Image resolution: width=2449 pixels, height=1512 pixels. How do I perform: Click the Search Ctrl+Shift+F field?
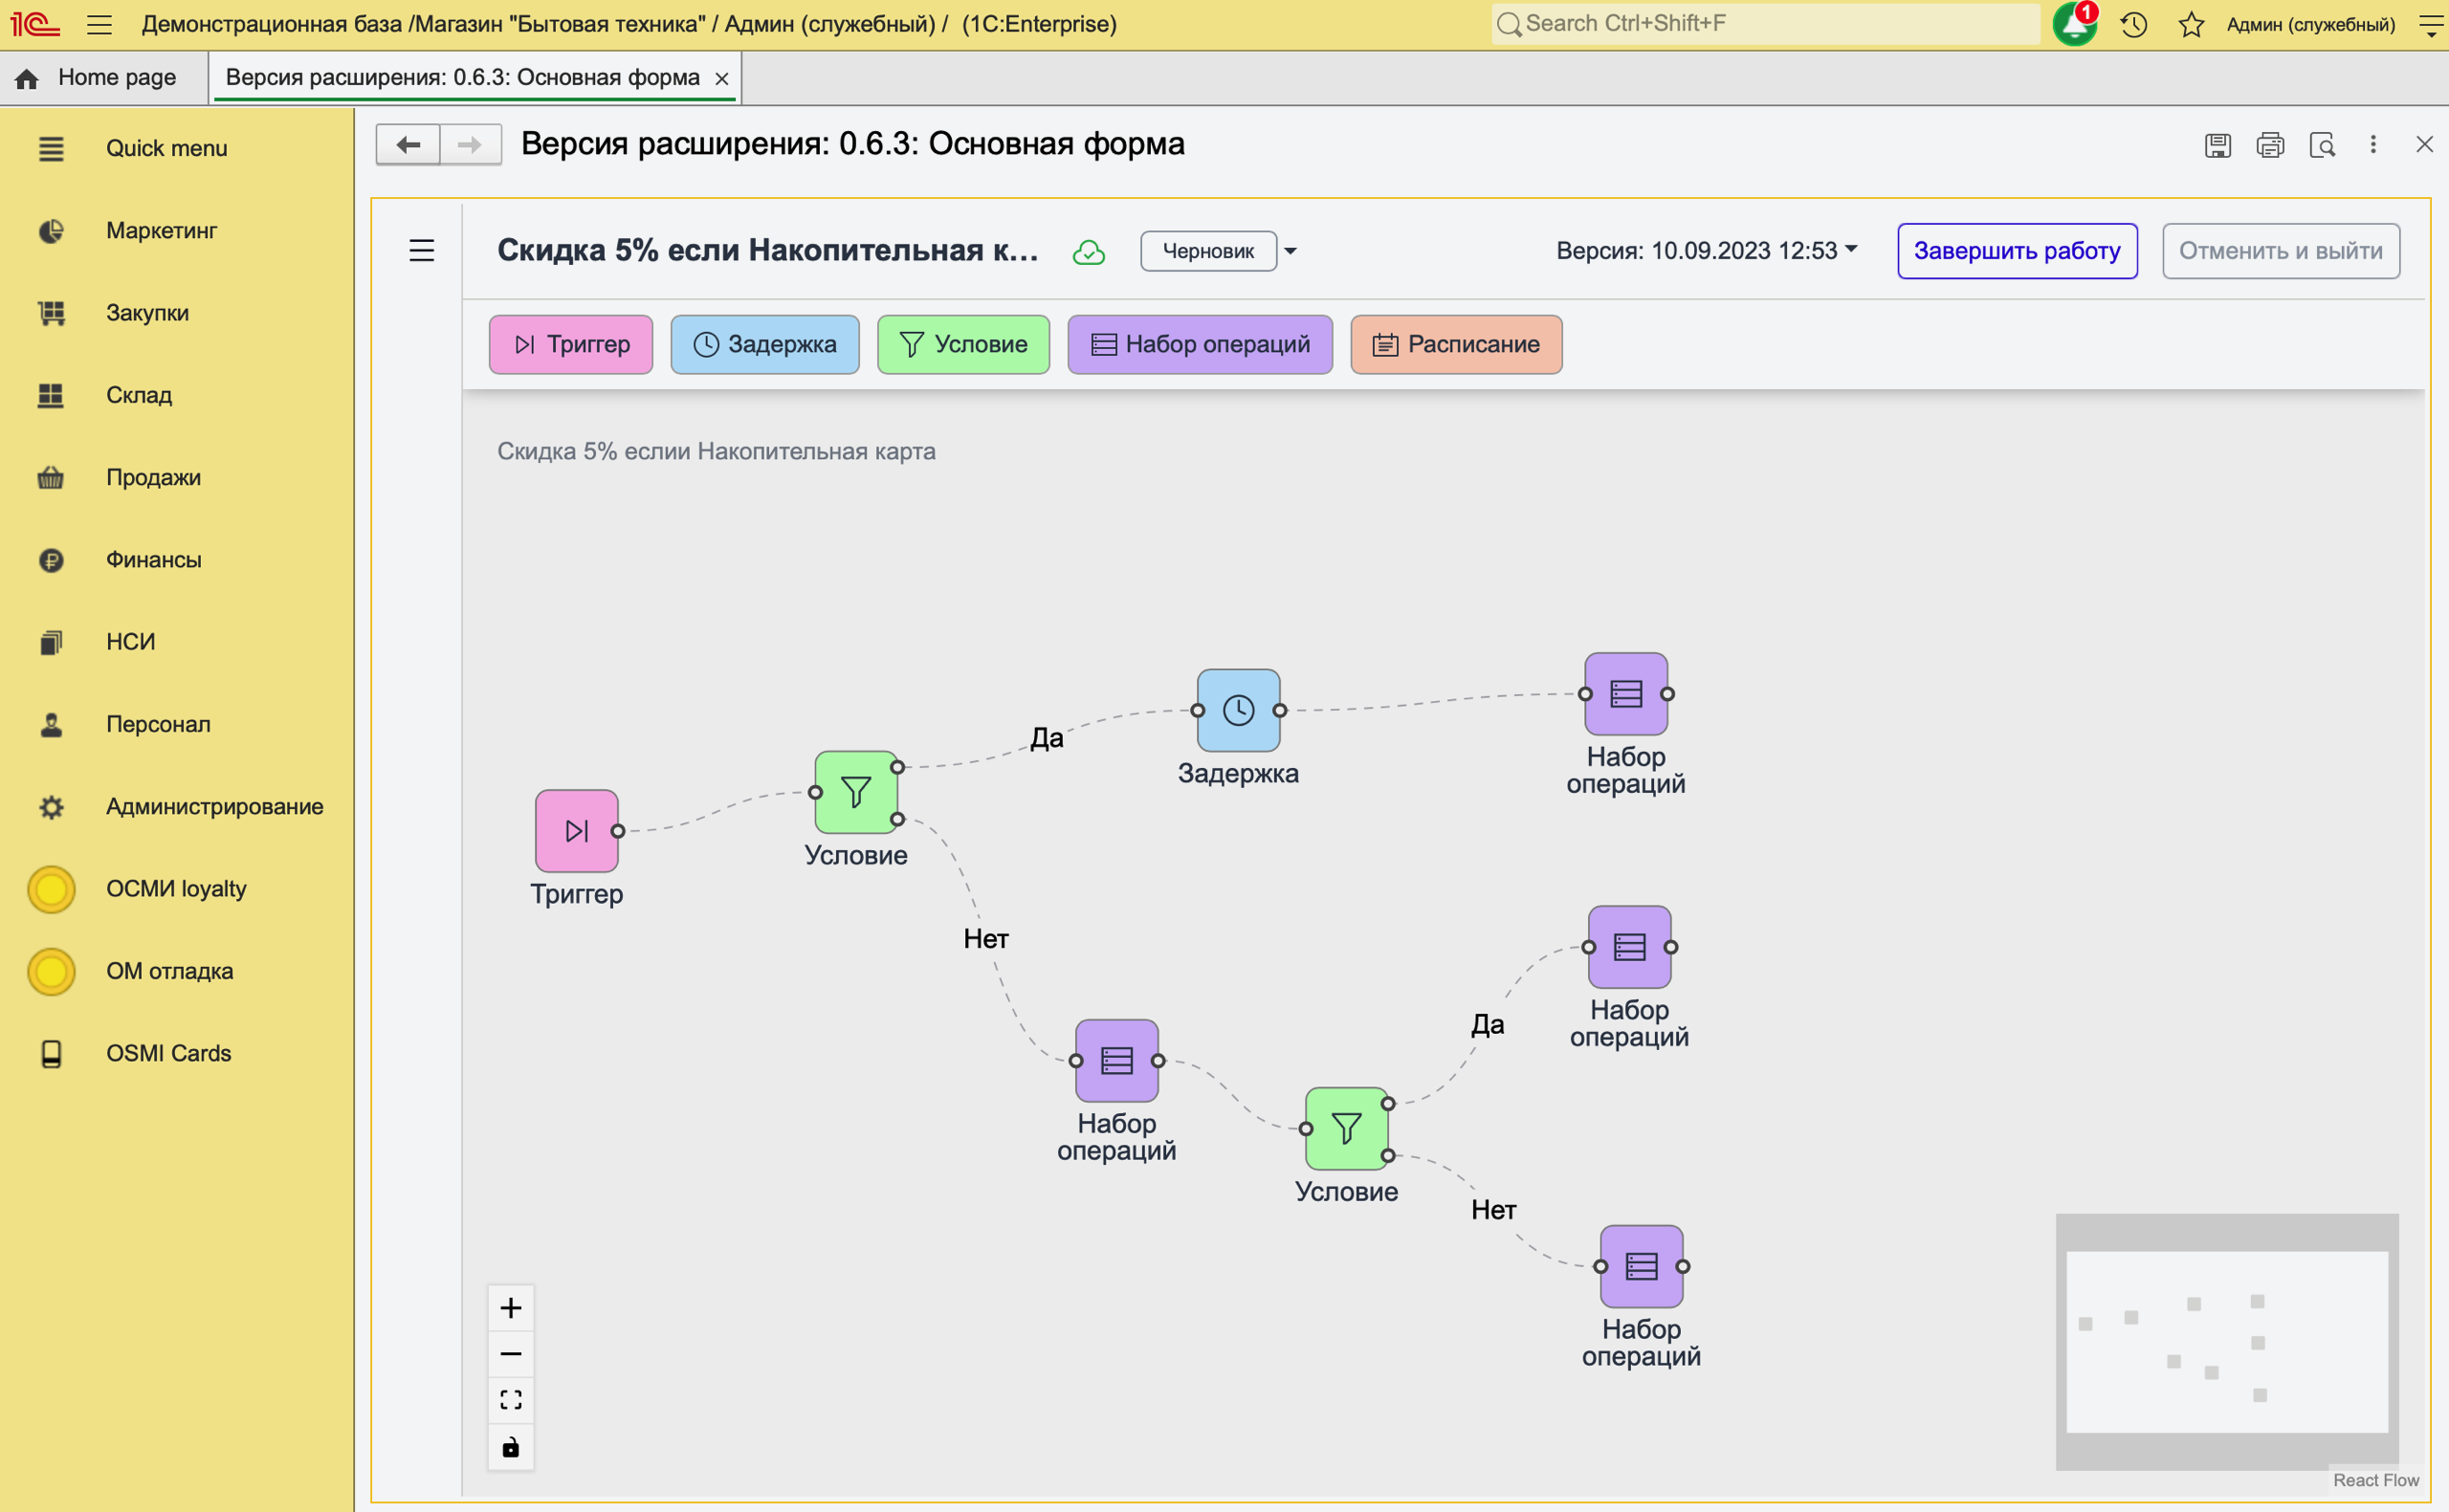click(1765, 23)
